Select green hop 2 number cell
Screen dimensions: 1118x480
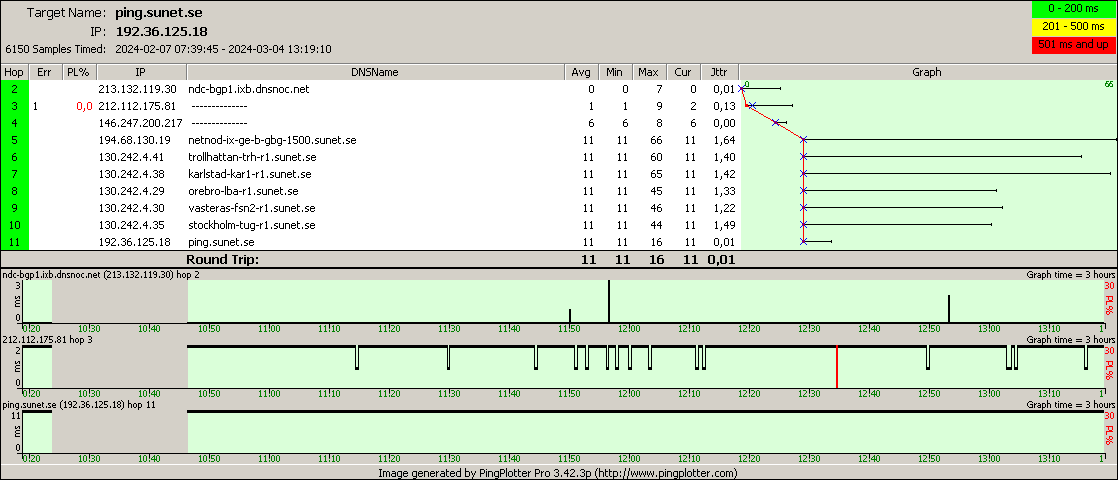point(15,89)
